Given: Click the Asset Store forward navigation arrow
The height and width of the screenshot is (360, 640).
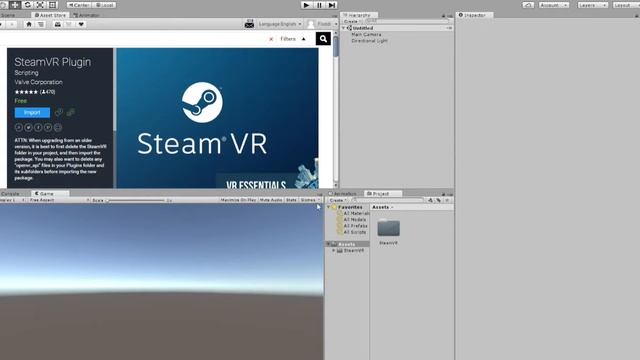Looking at the screenshot, I should [12, 24].
